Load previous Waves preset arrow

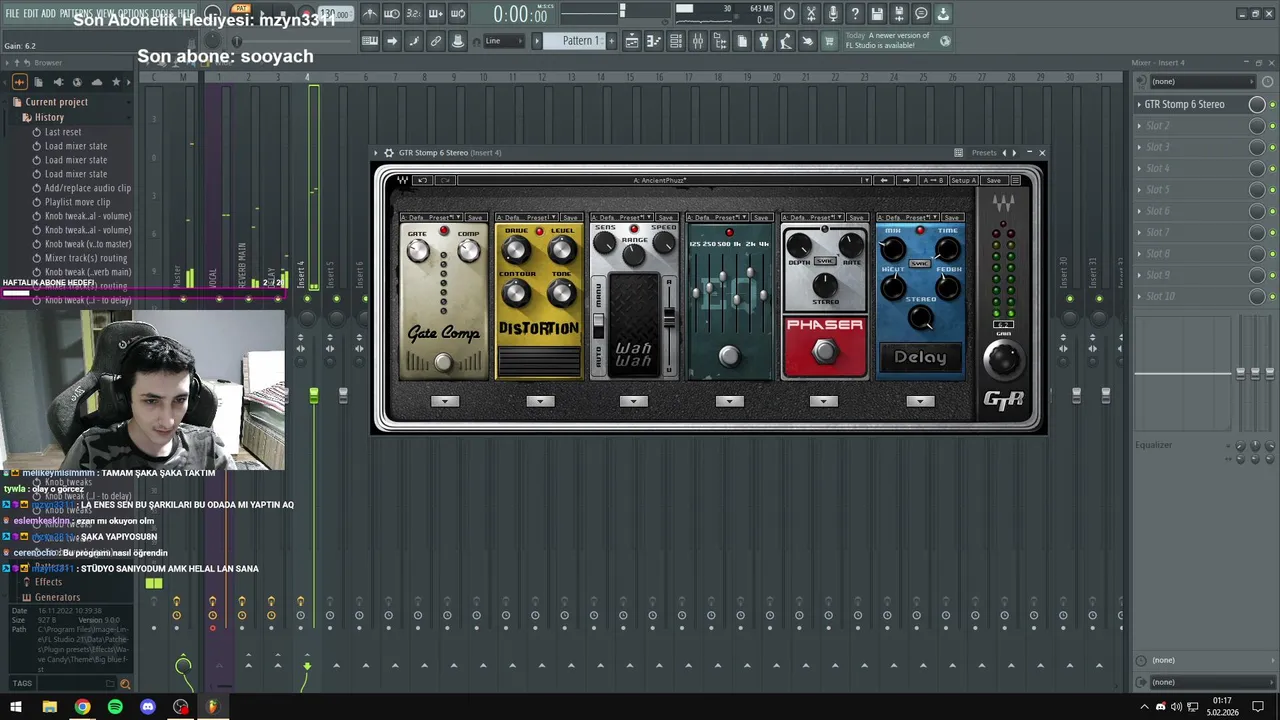coord(884,180)
